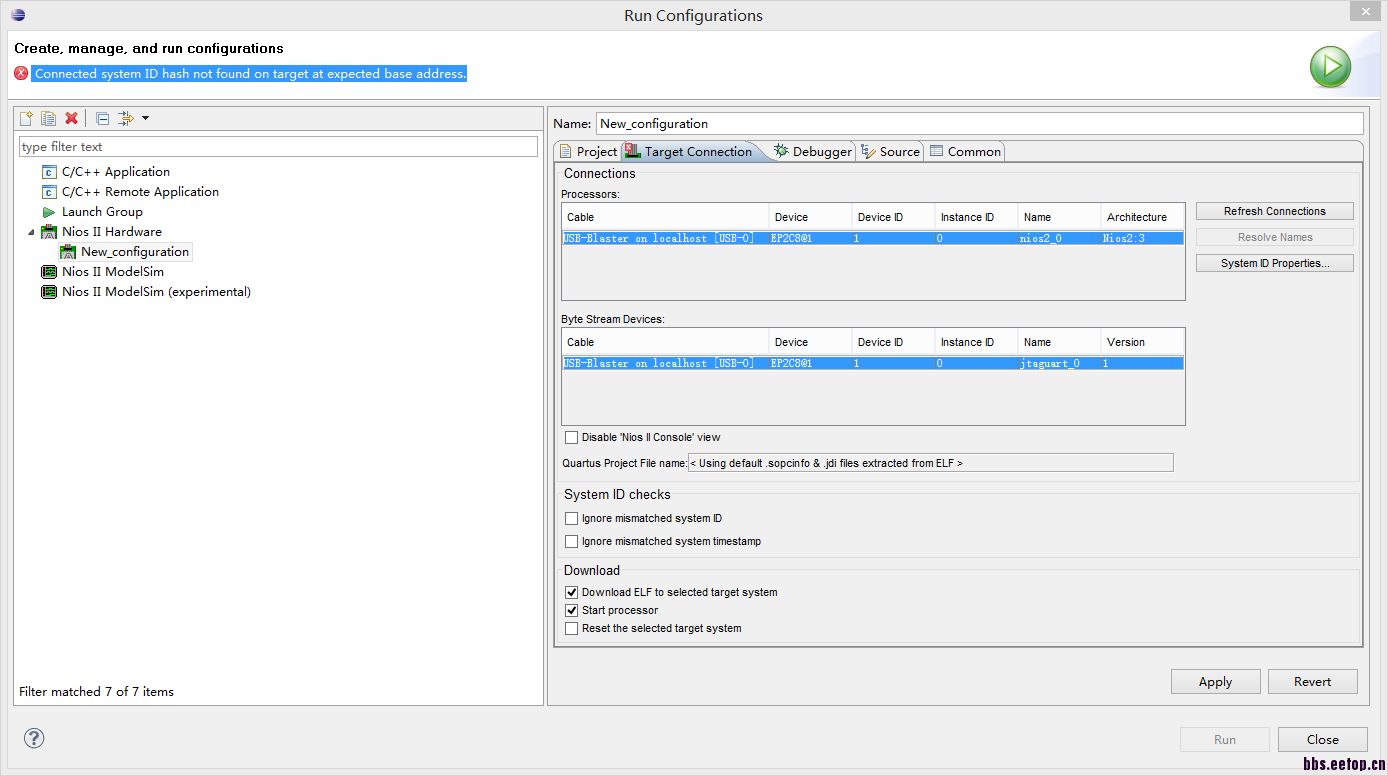Image resolution: width=1388 pixels, height=776 pixels.
Task: Click the green Run icon at top right
Action: point(1330,67)
